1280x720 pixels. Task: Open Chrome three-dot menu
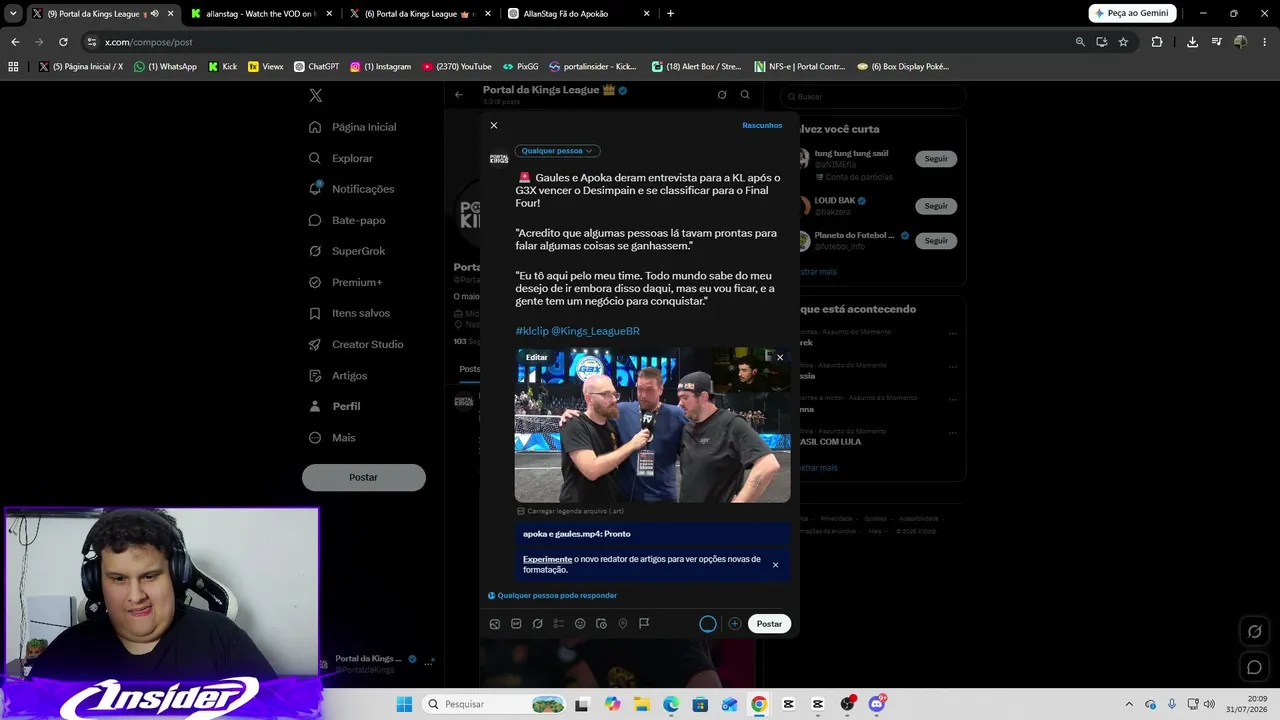coord(1265,42)
